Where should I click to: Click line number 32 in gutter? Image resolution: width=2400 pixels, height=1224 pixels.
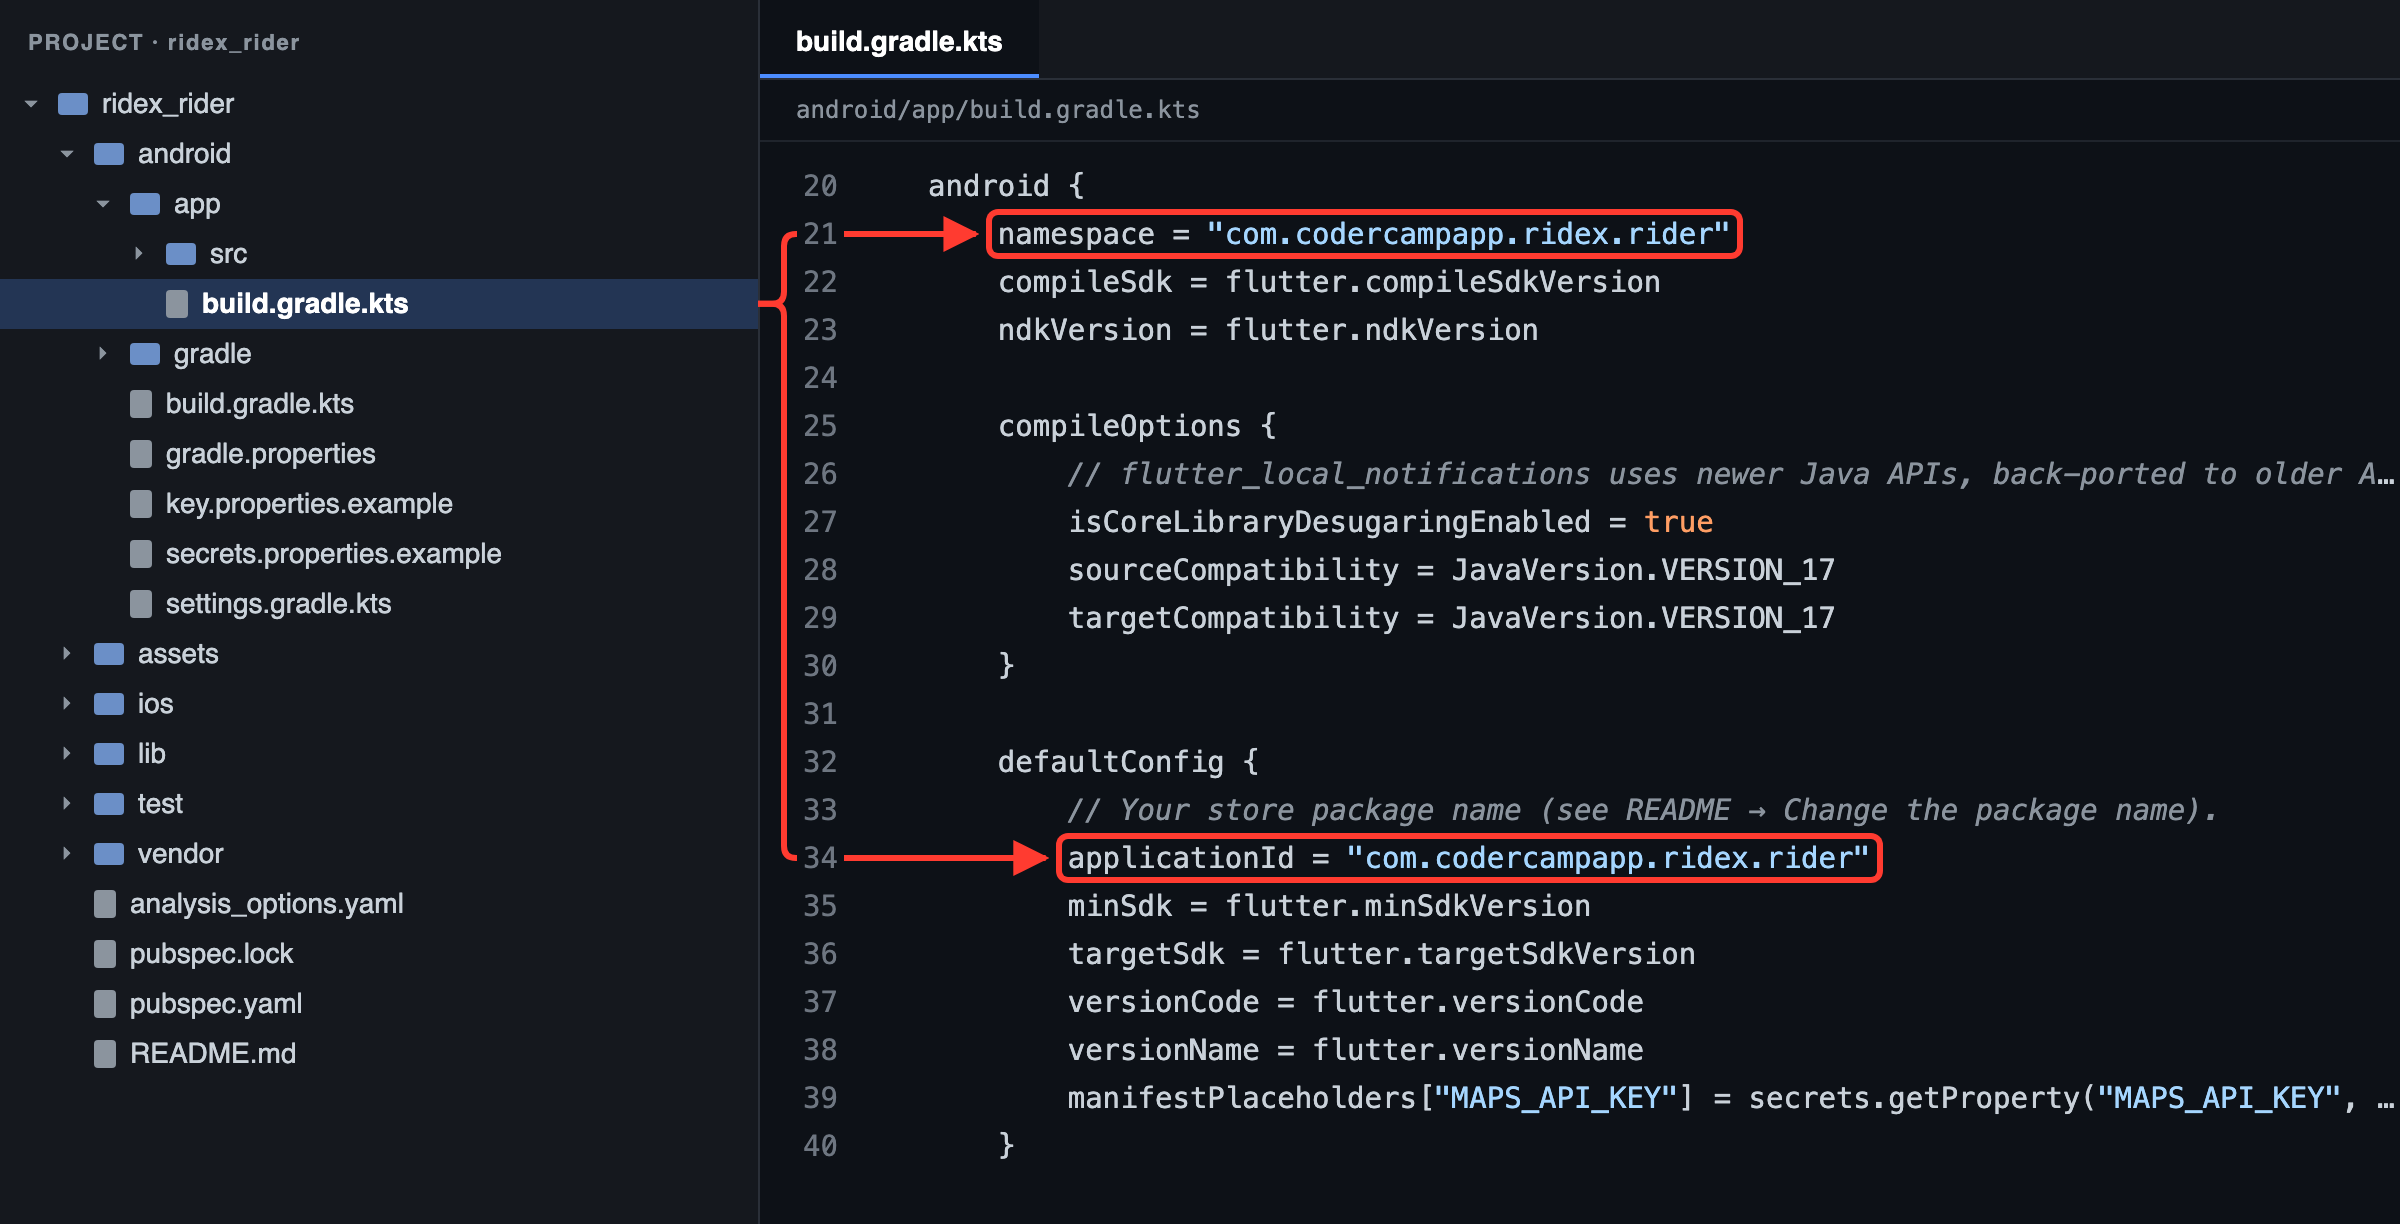coord(820,762)
